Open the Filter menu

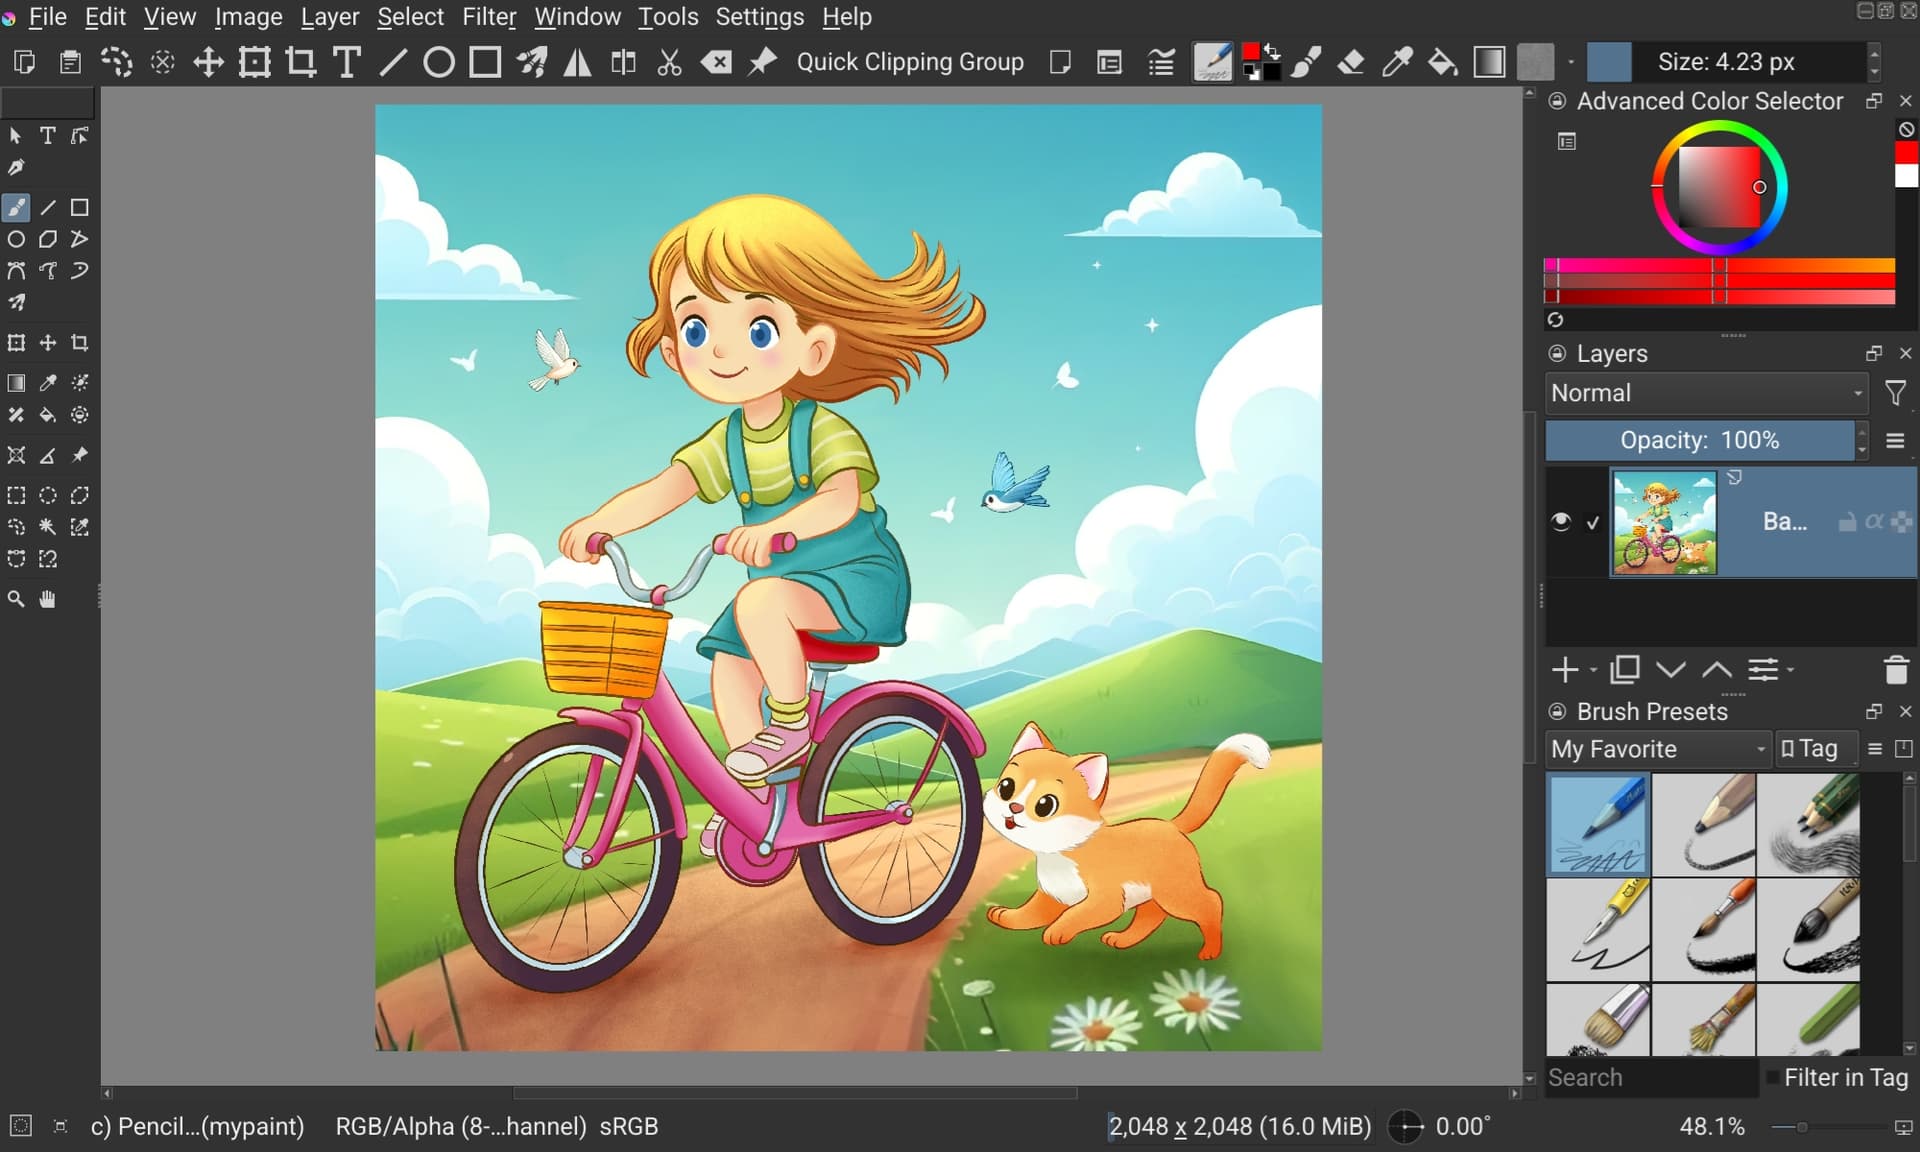click(x=488, y=17)
